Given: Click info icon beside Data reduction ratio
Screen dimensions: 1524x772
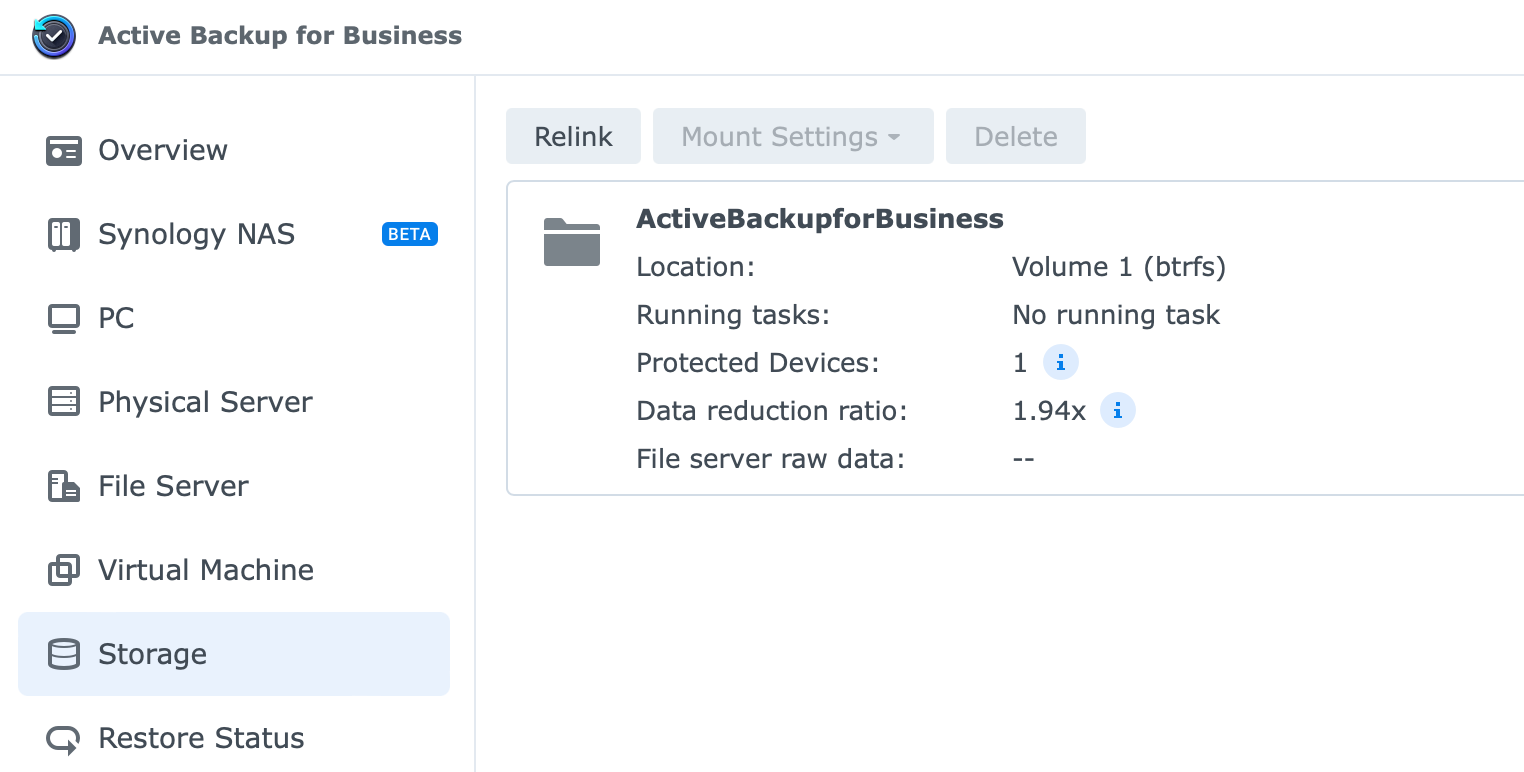Looking at the screenshot, I should coord(1118,411).
